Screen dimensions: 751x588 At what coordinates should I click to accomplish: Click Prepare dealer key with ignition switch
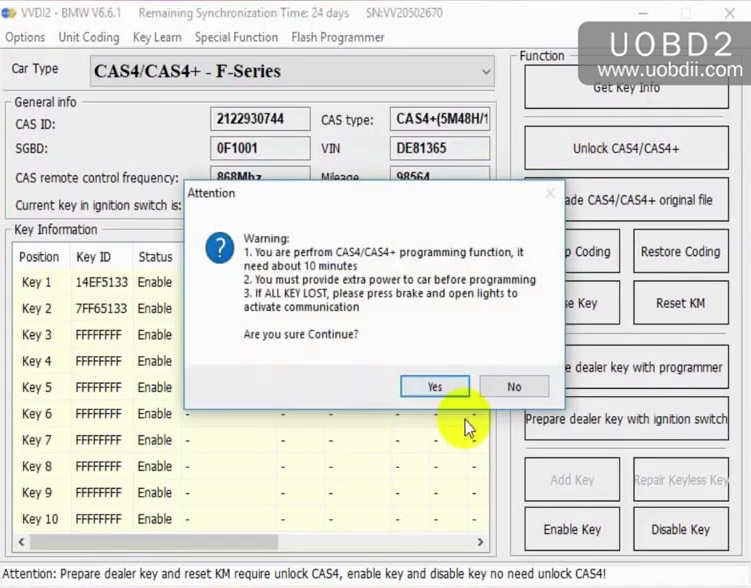coord(626,419)
